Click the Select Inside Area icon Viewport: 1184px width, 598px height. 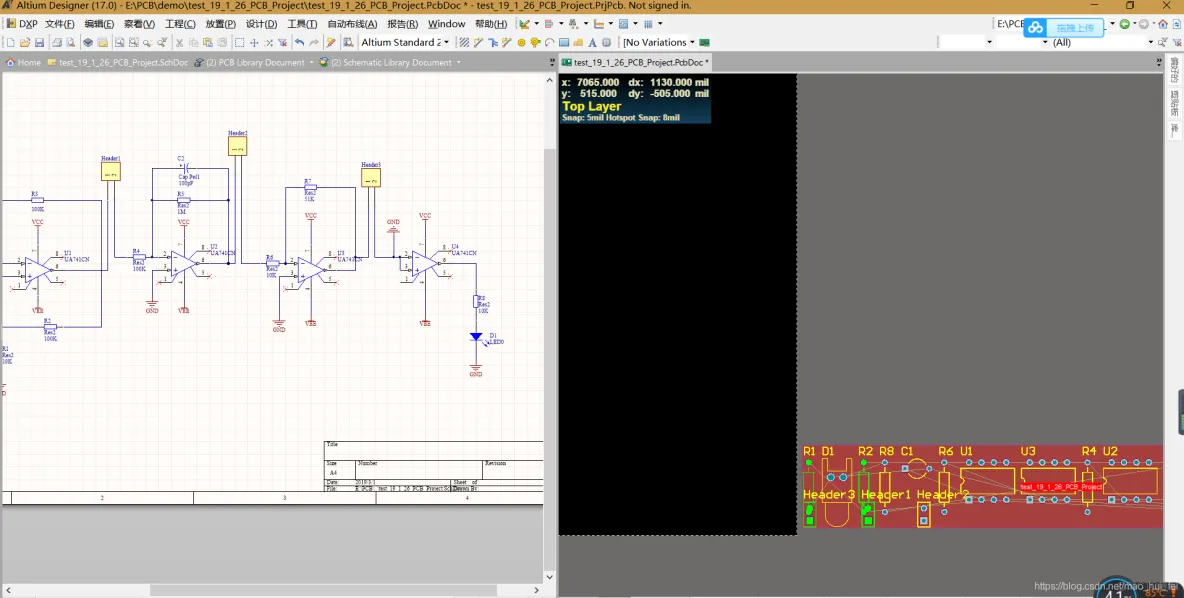tap(239, 42)
